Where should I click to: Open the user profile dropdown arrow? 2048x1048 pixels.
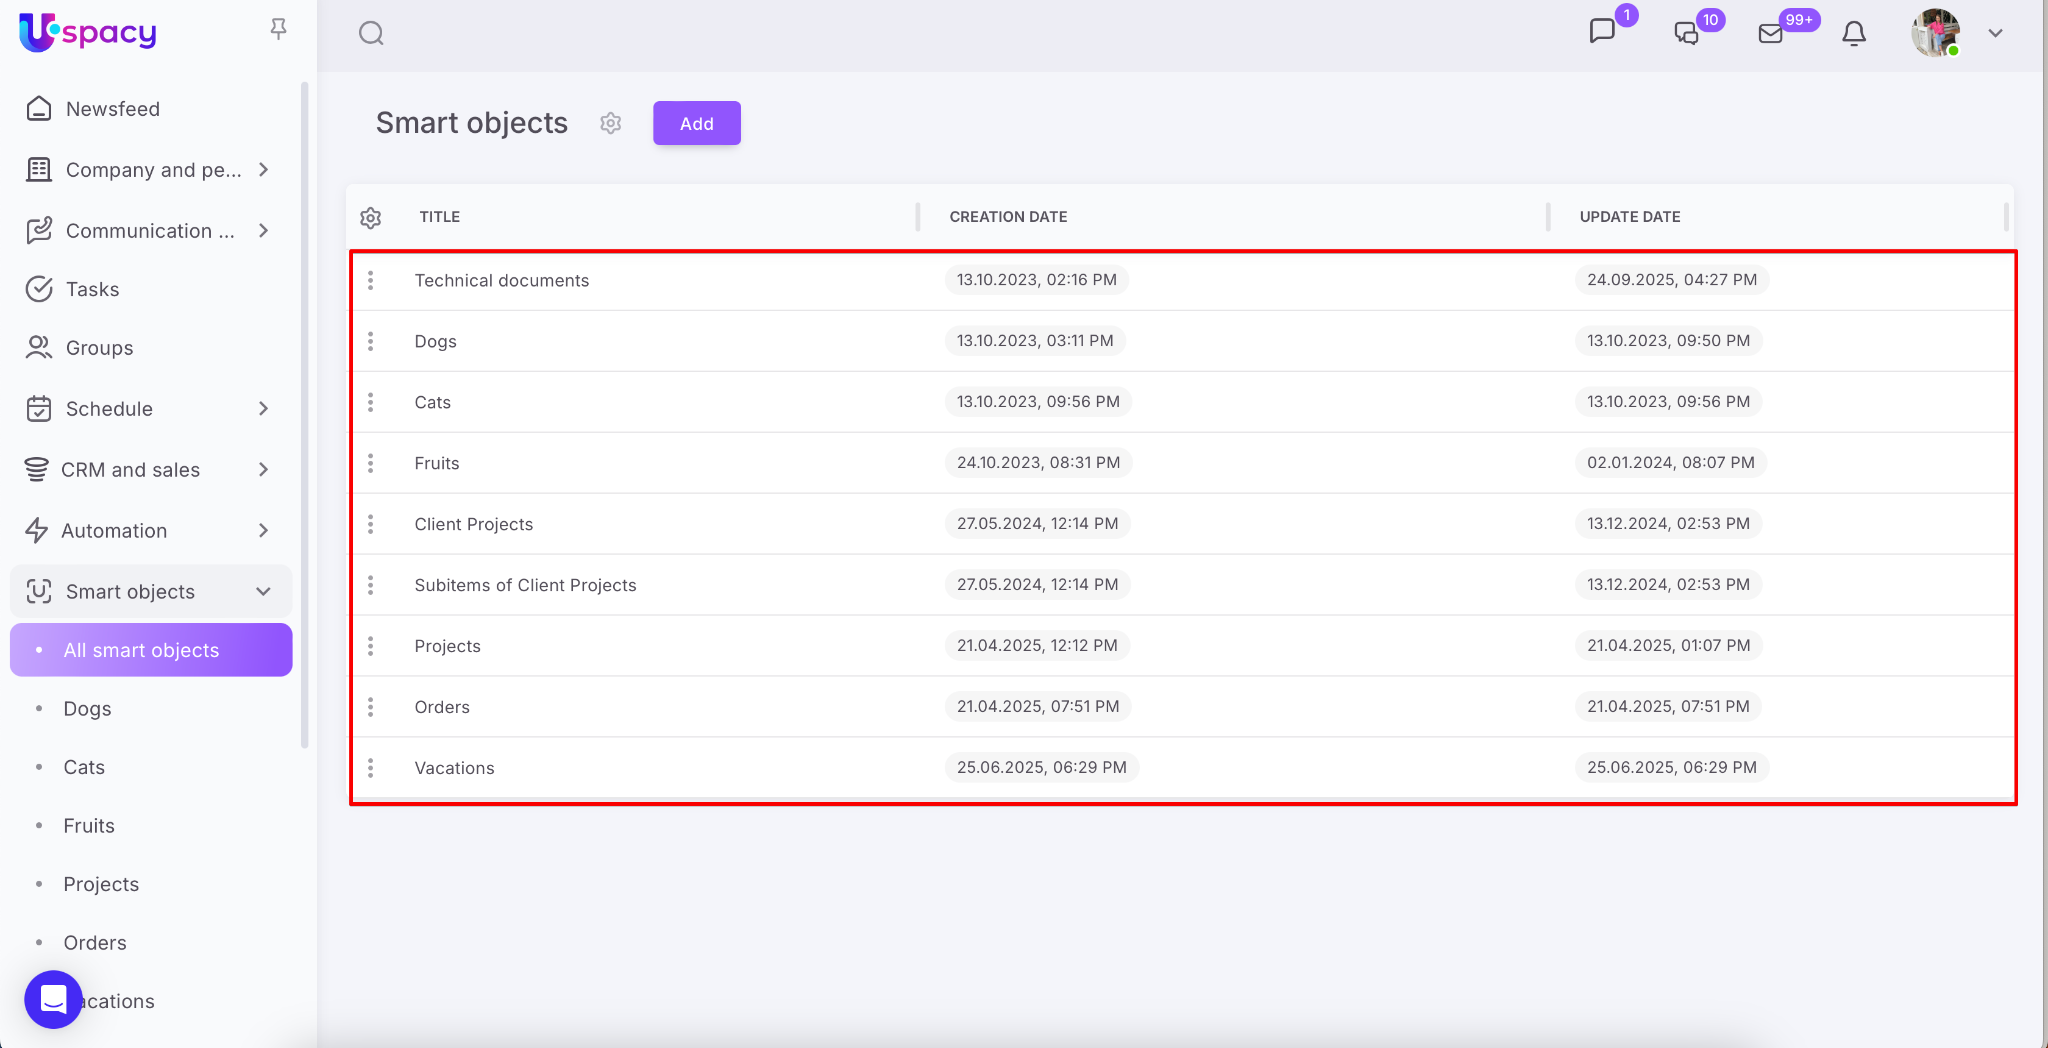(x=1995, y=33)
